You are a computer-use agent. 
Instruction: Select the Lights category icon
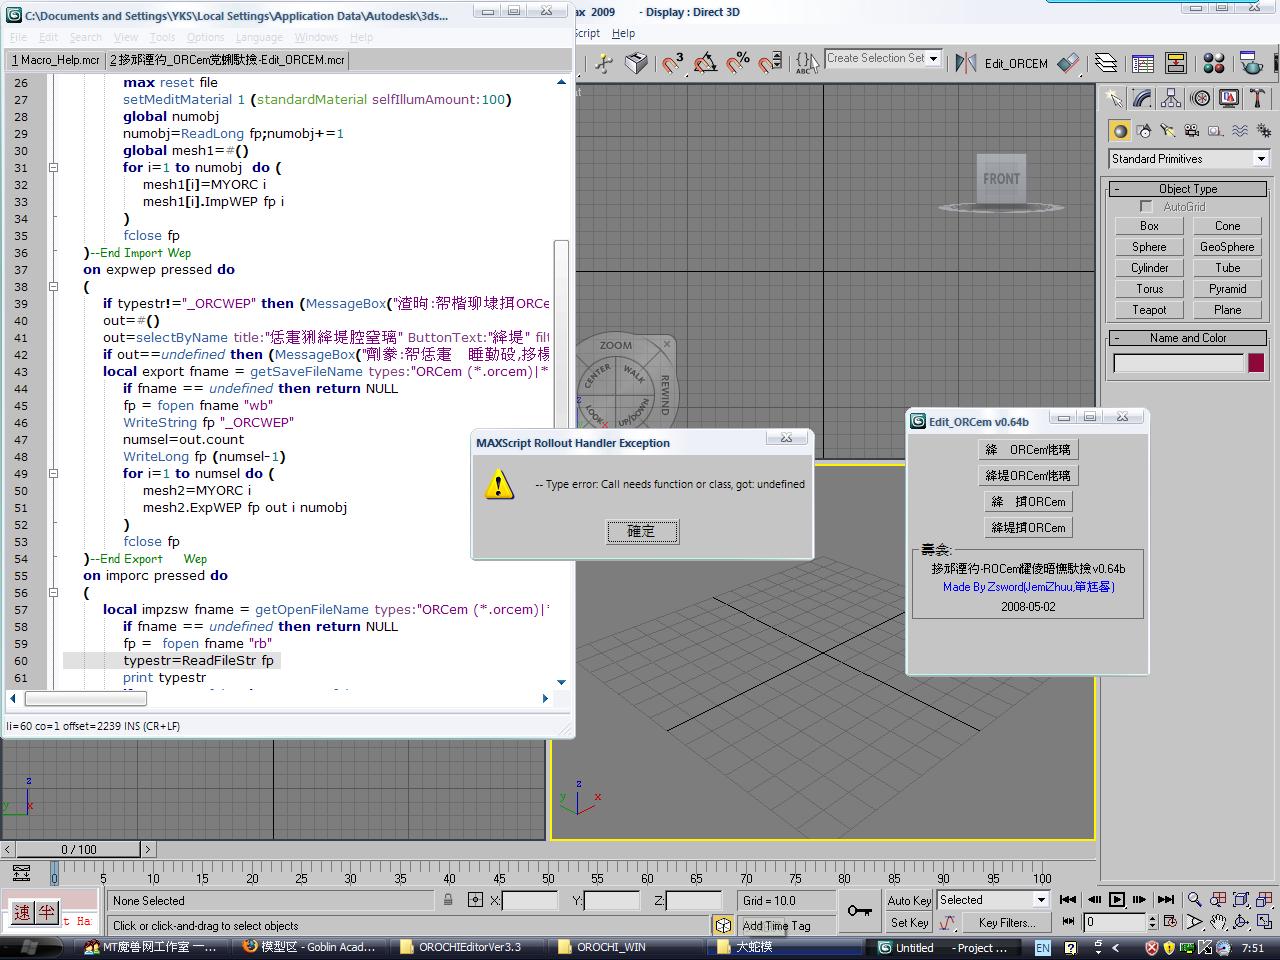tap(1168, 131)
